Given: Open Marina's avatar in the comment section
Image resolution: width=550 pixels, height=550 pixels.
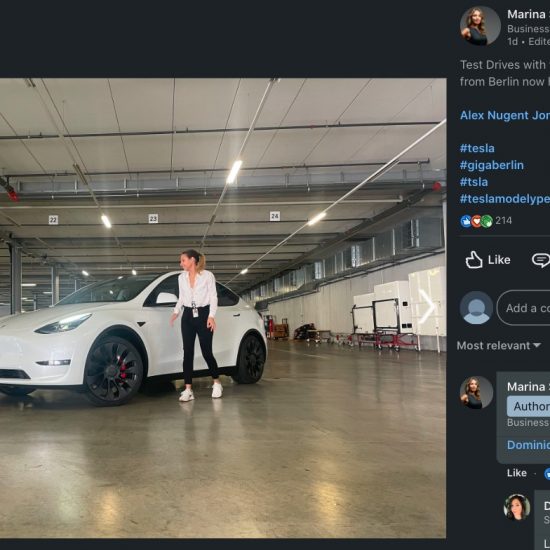Looking at the screenshot, I should 476,393.
